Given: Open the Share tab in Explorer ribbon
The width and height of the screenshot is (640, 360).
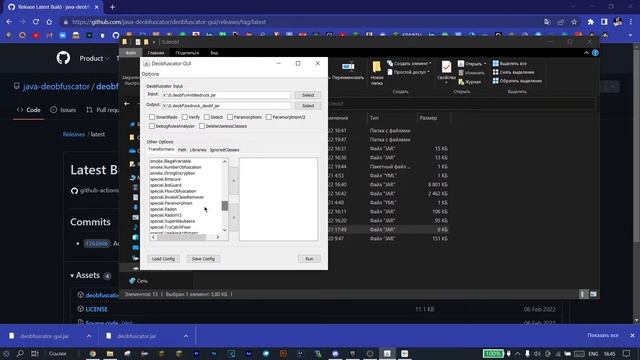Looking at the screenshot, I should pyautogui.click(x=187, y=53).
